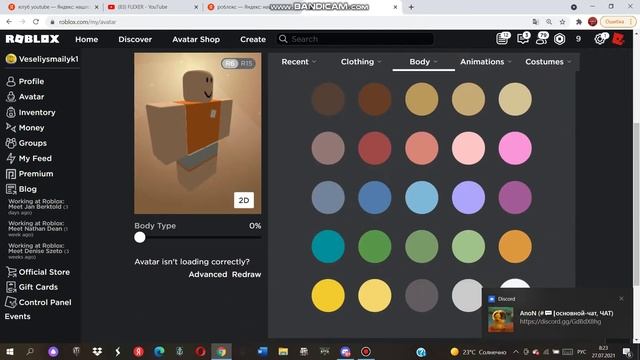Toggle the R6/R15 avatar switch

coord(238,63)
